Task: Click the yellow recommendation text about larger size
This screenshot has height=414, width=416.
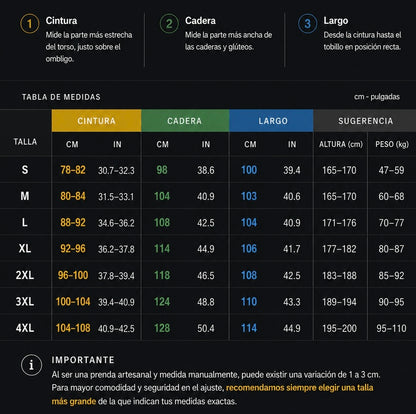Action: click(x=212, y=394)
